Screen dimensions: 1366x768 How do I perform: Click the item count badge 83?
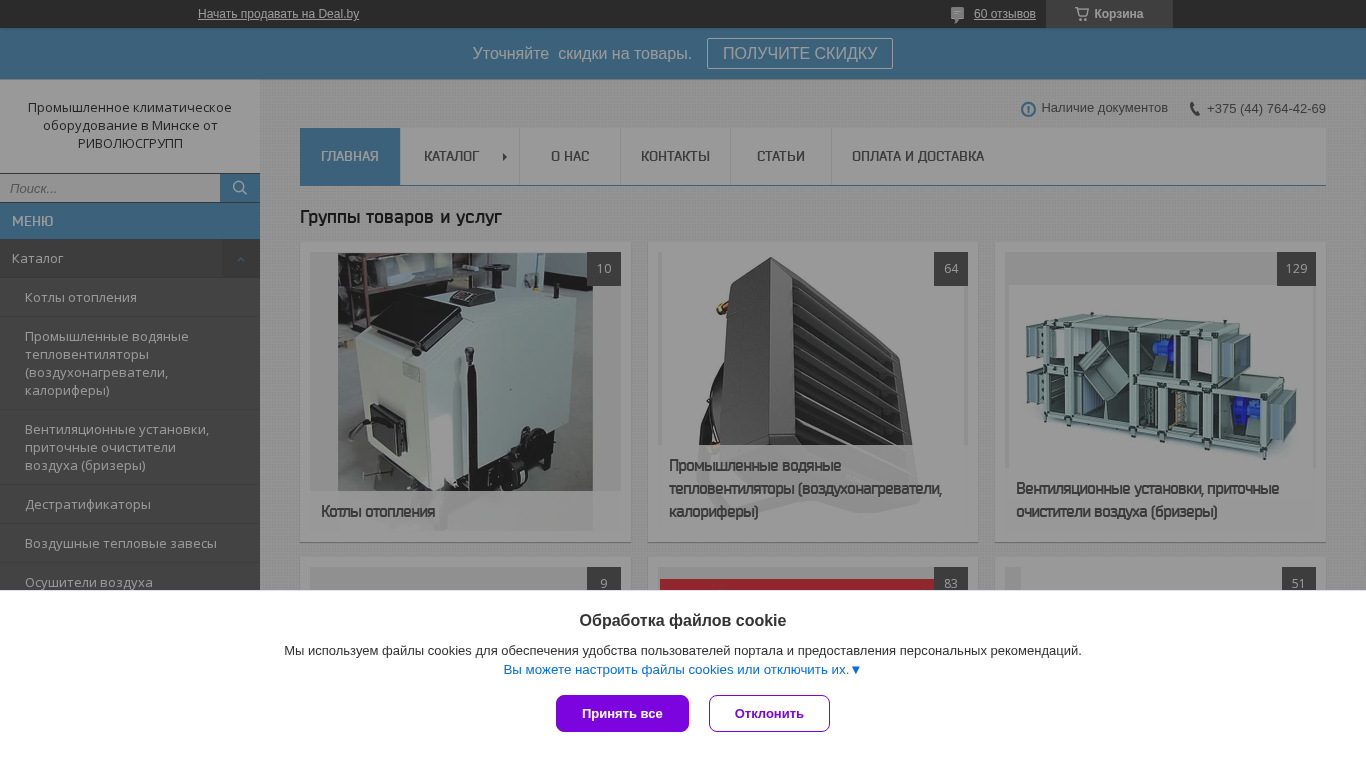click(951, 579)
